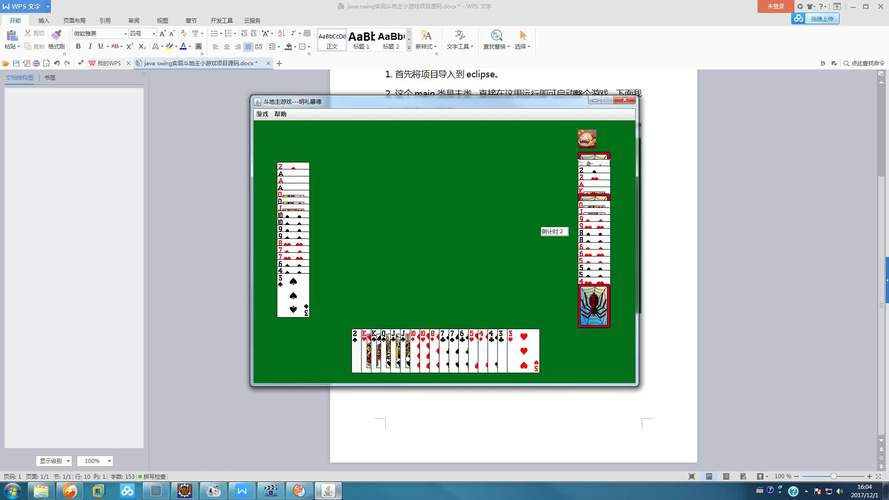
Task: Click the redo icon
Action: 67,63
